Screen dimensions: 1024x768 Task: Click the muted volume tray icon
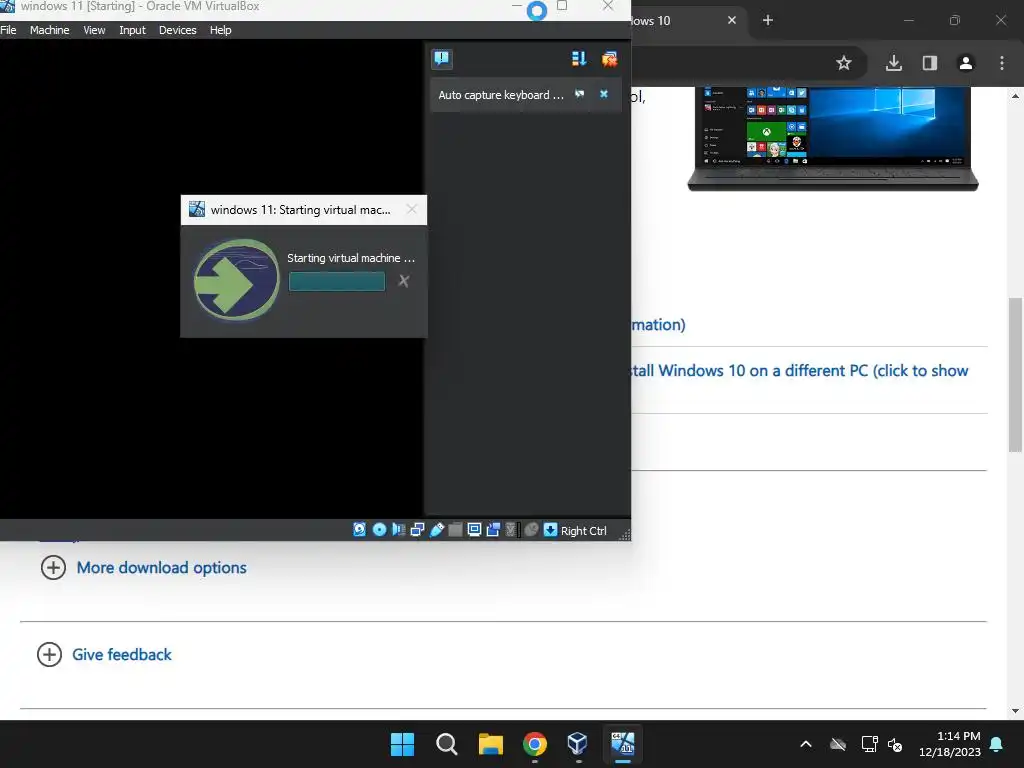[895, 744]
